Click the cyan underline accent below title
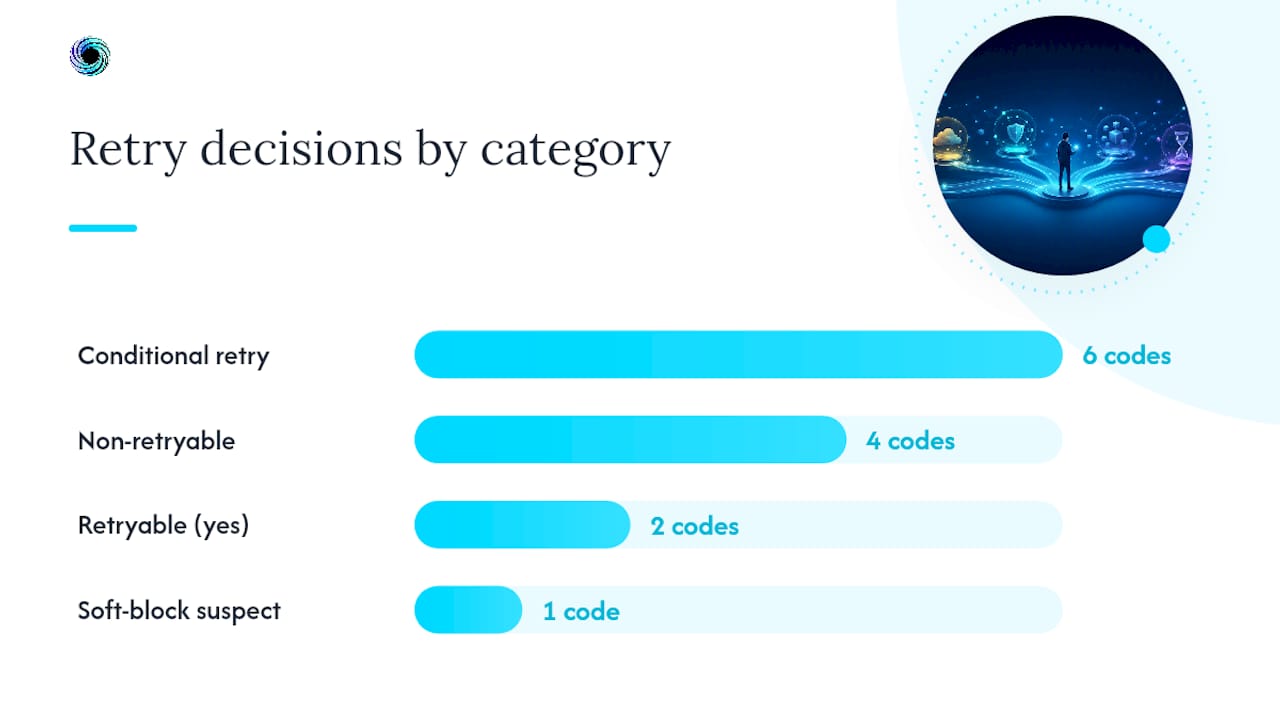The width and height of the screenshot is (1280, 720). coord(103,228)
